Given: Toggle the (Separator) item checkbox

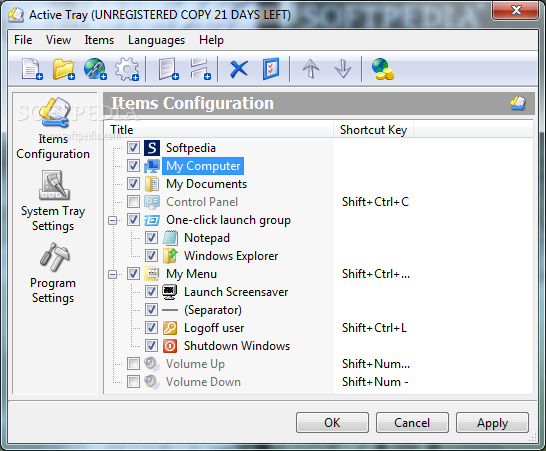Looking at the screenshot, I should tap(151, 310).
